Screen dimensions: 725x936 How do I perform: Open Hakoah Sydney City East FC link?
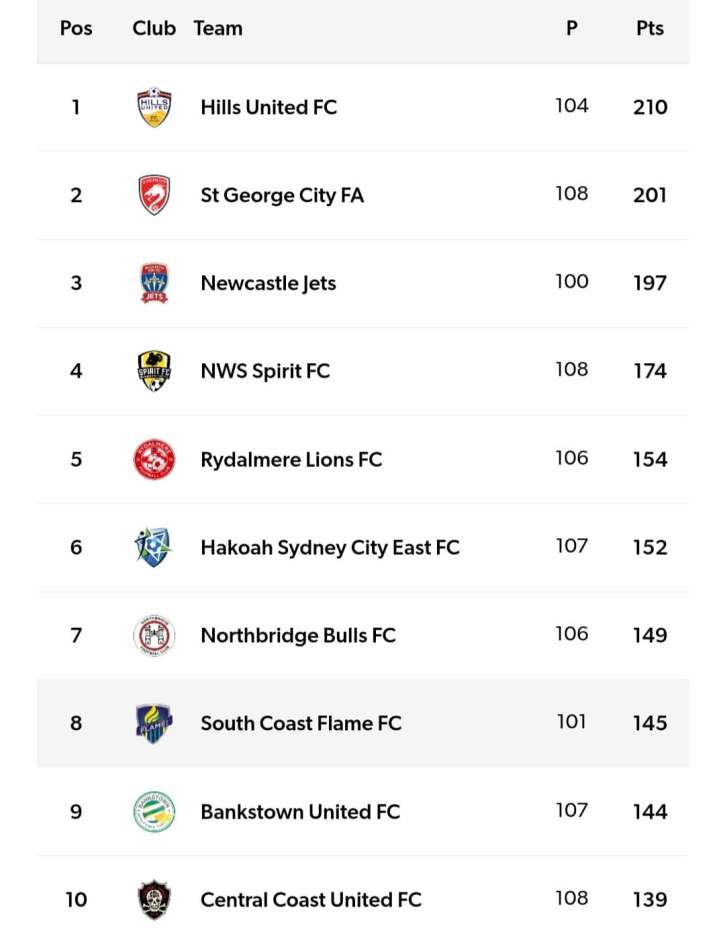(x=330, y=547)
